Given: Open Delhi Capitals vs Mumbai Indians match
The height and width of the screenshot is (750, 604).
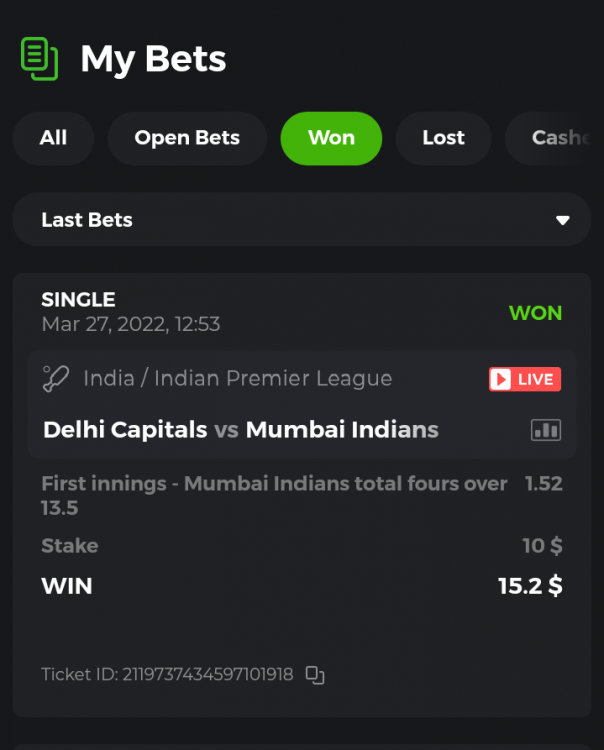Looking at the screenshot, I should [241, 430].
